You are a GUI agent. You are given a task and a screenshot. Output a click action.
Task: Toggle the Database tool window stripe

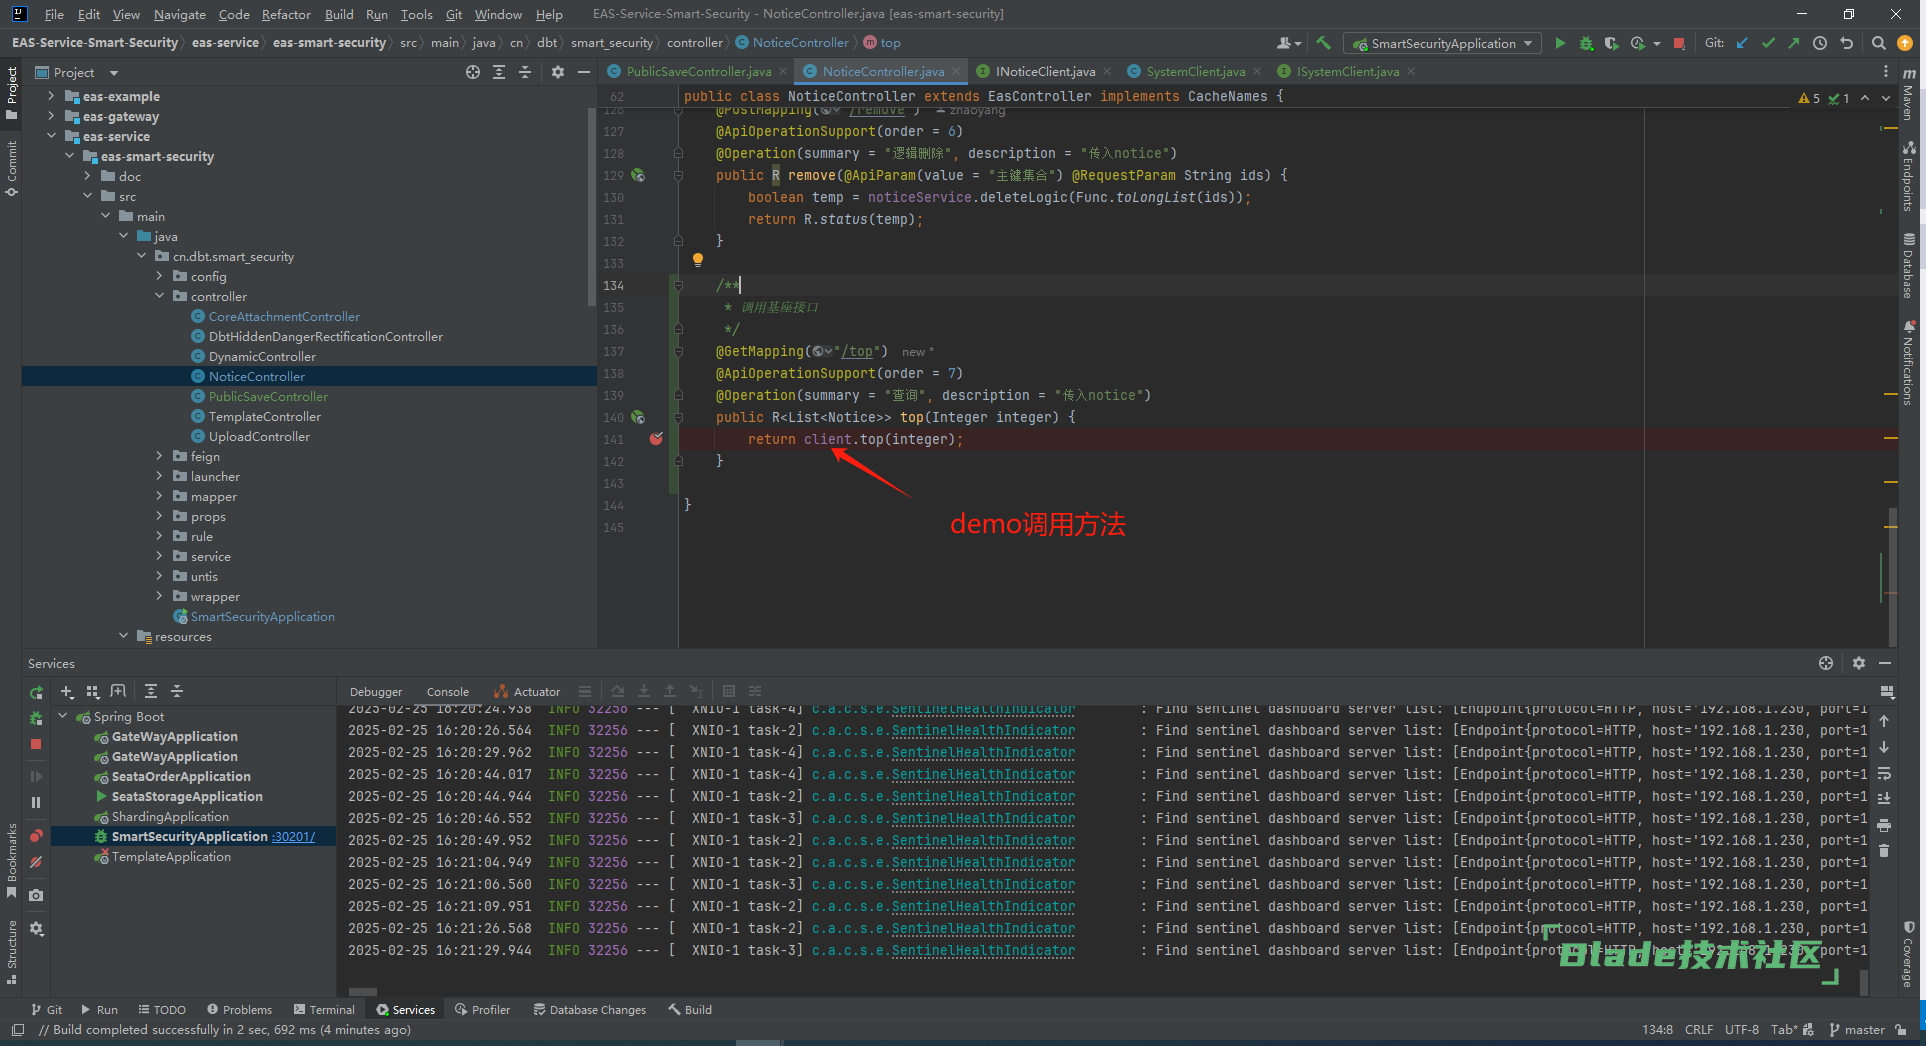[1908, 265]
